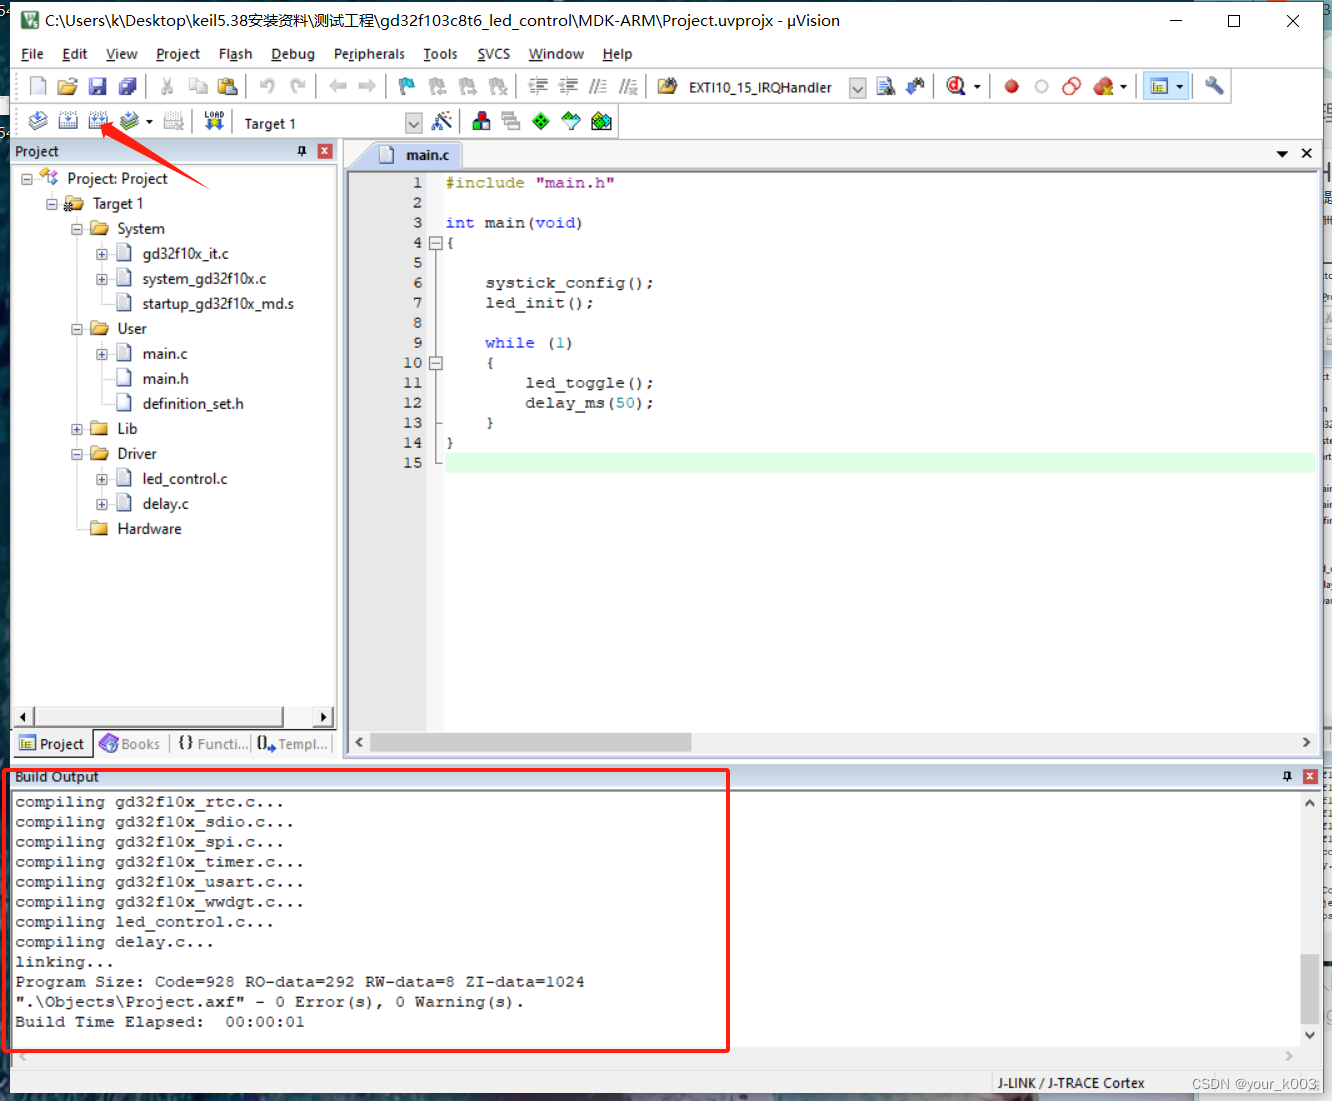Click the Open file folder icon
This screenshot has height=1101, width=1332.
click(x=67, y=87)
